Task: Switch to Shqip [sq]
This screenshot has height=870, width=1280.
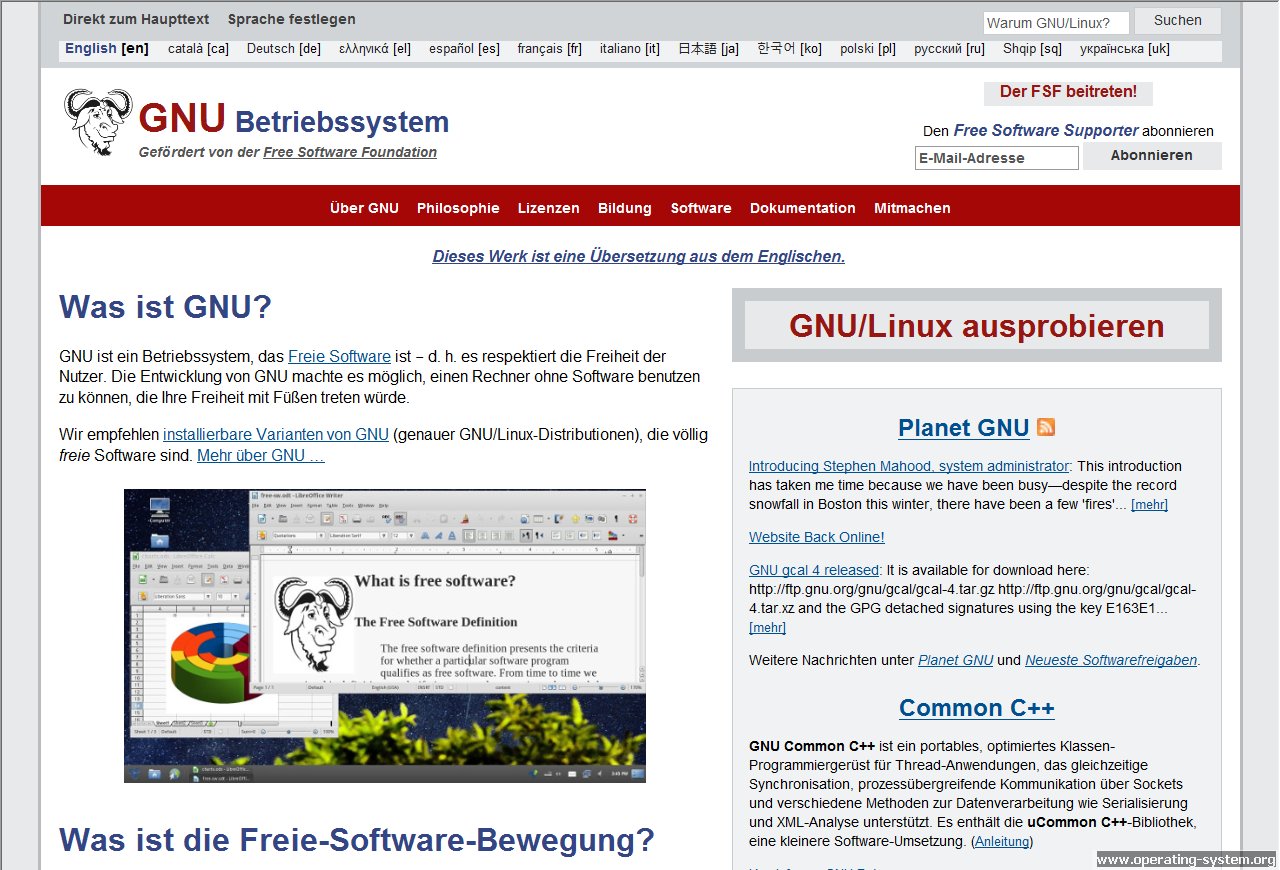Action: [x=1032, y=49]
